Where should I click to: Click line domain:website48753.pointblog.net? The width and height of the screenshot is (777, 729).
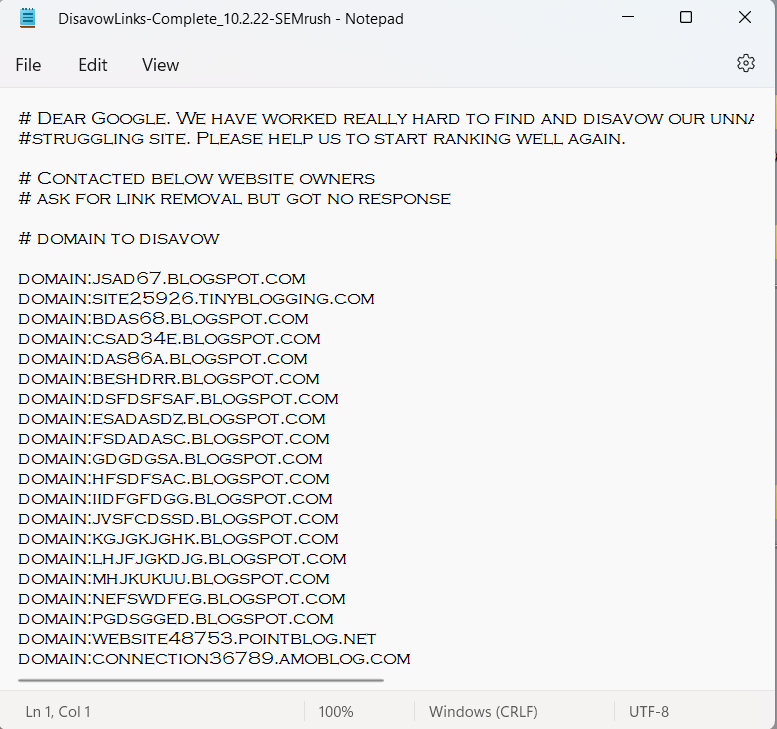tap(197, 639)
